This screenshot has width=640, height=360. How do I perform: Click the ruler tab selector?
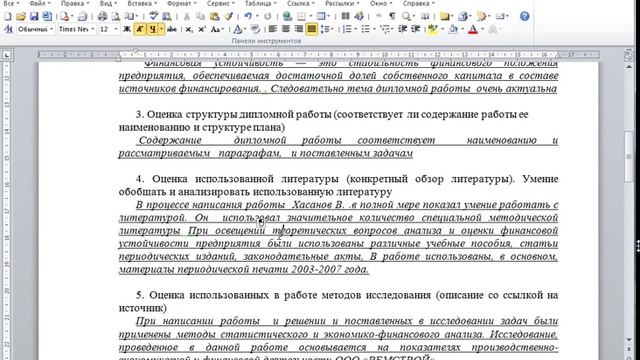[x=7, y=55]
